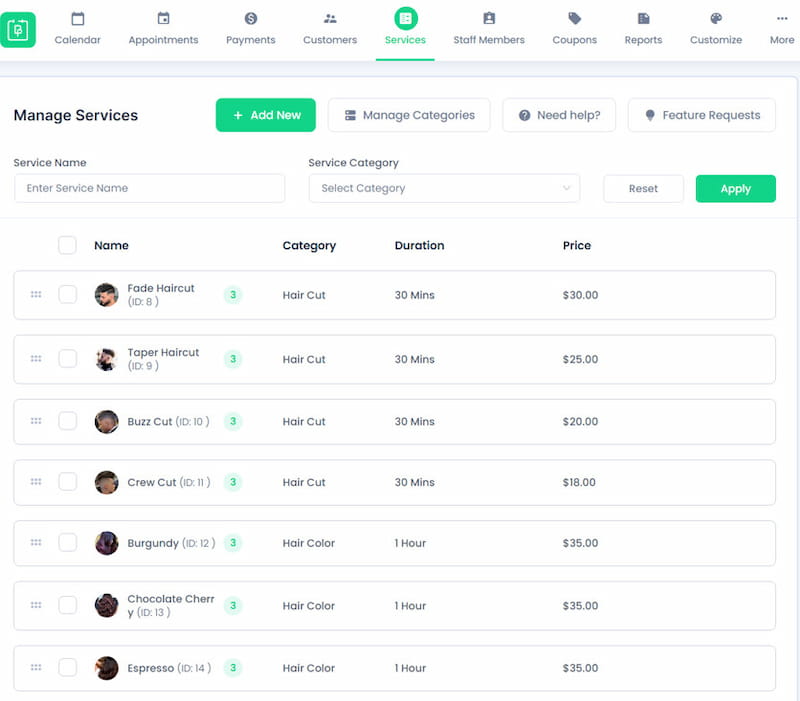Image resolution: width=800 pixels, height=701 pixels.
Task: Click the Coupons tag icon
Action: click(x=574, y=19)
